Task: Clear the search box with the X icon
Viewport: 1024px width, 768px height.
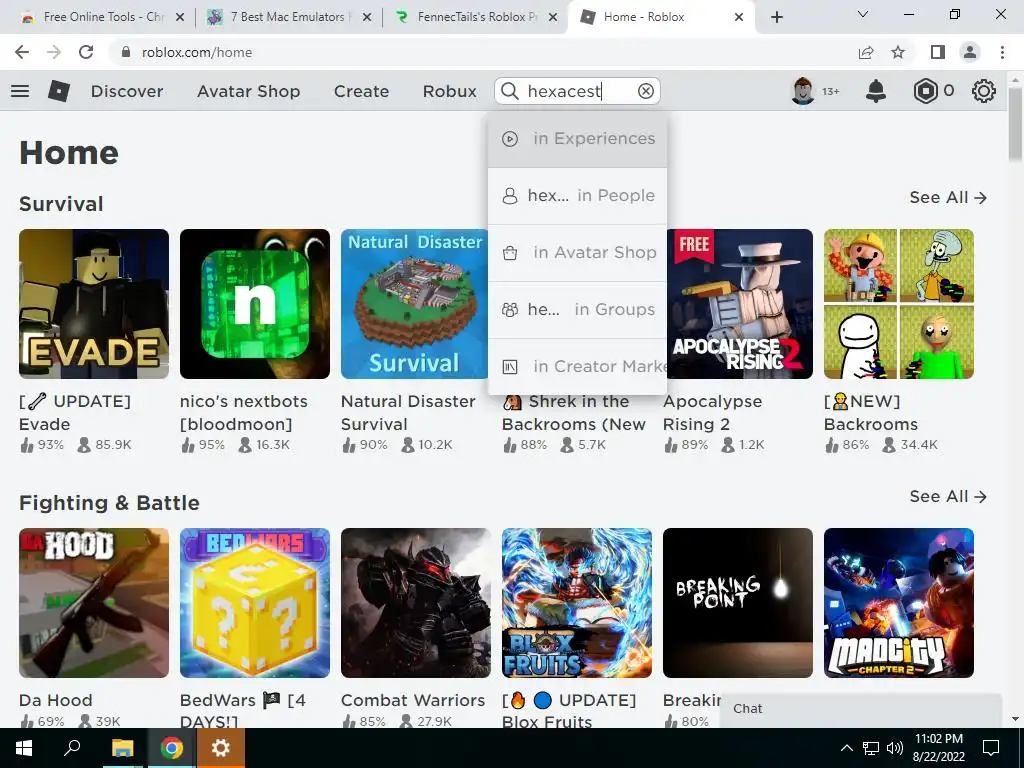Action: [645, 91]
